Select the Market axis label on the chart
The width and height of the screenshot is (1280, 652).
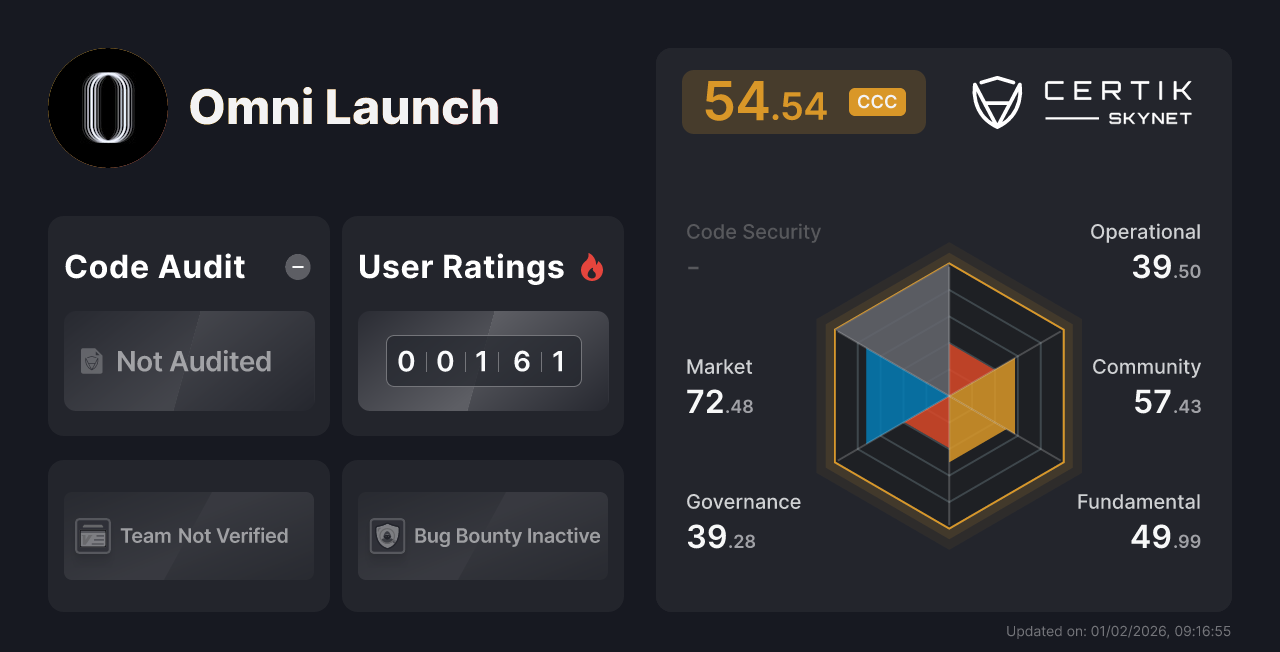click(x=719, y=367)
